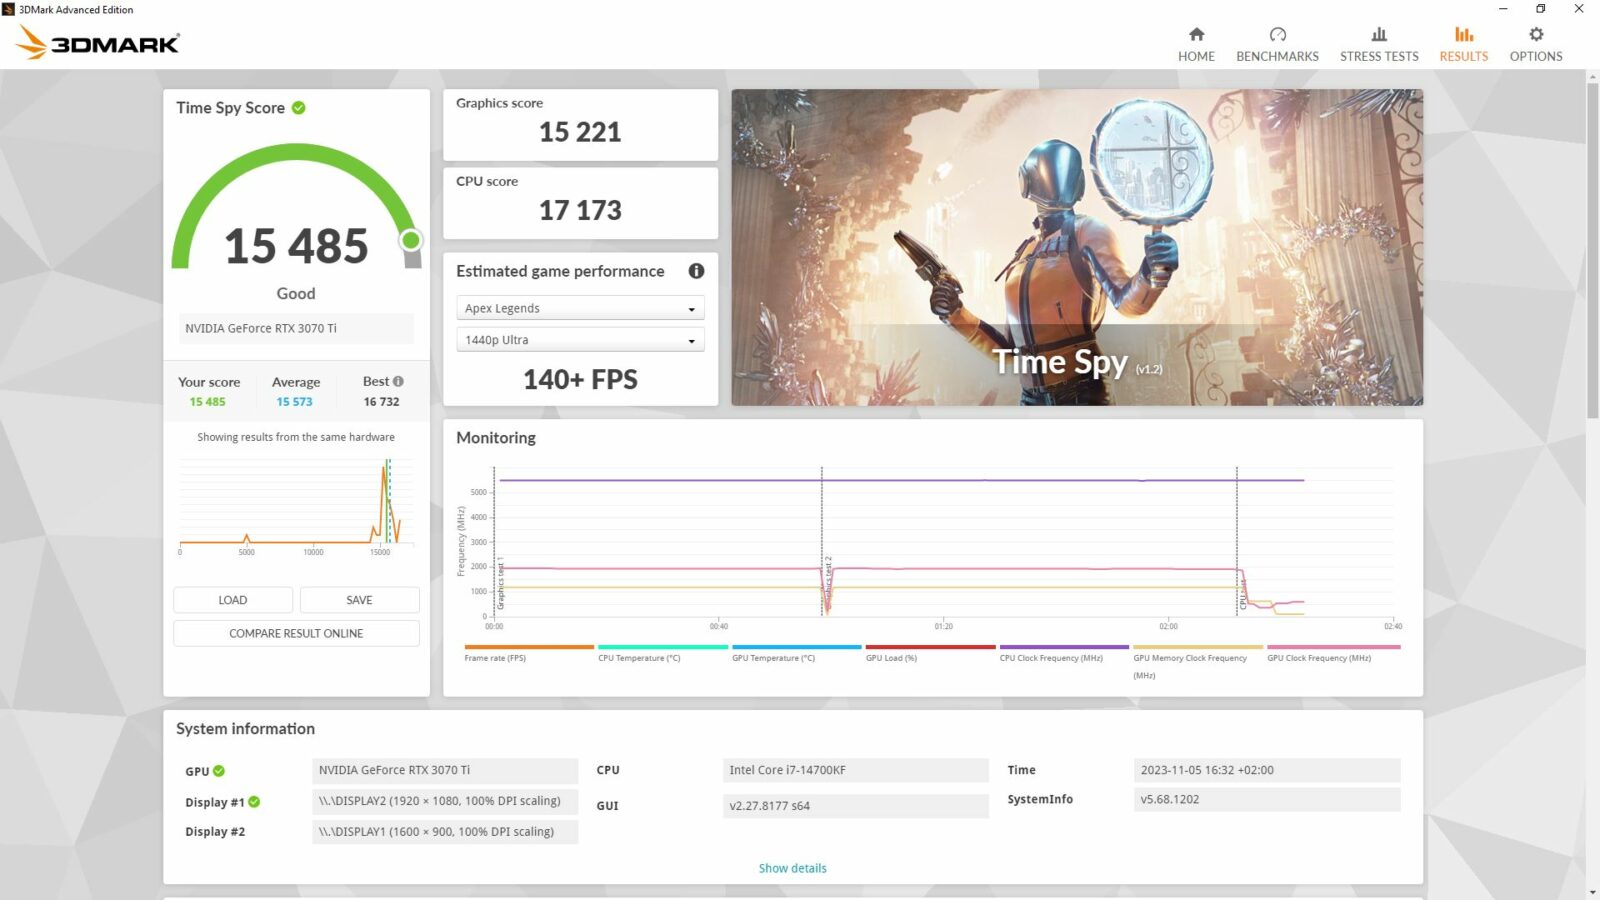Click the 3DMark logo
This screenshot has height=900, width=1600.
coord(95,42)
